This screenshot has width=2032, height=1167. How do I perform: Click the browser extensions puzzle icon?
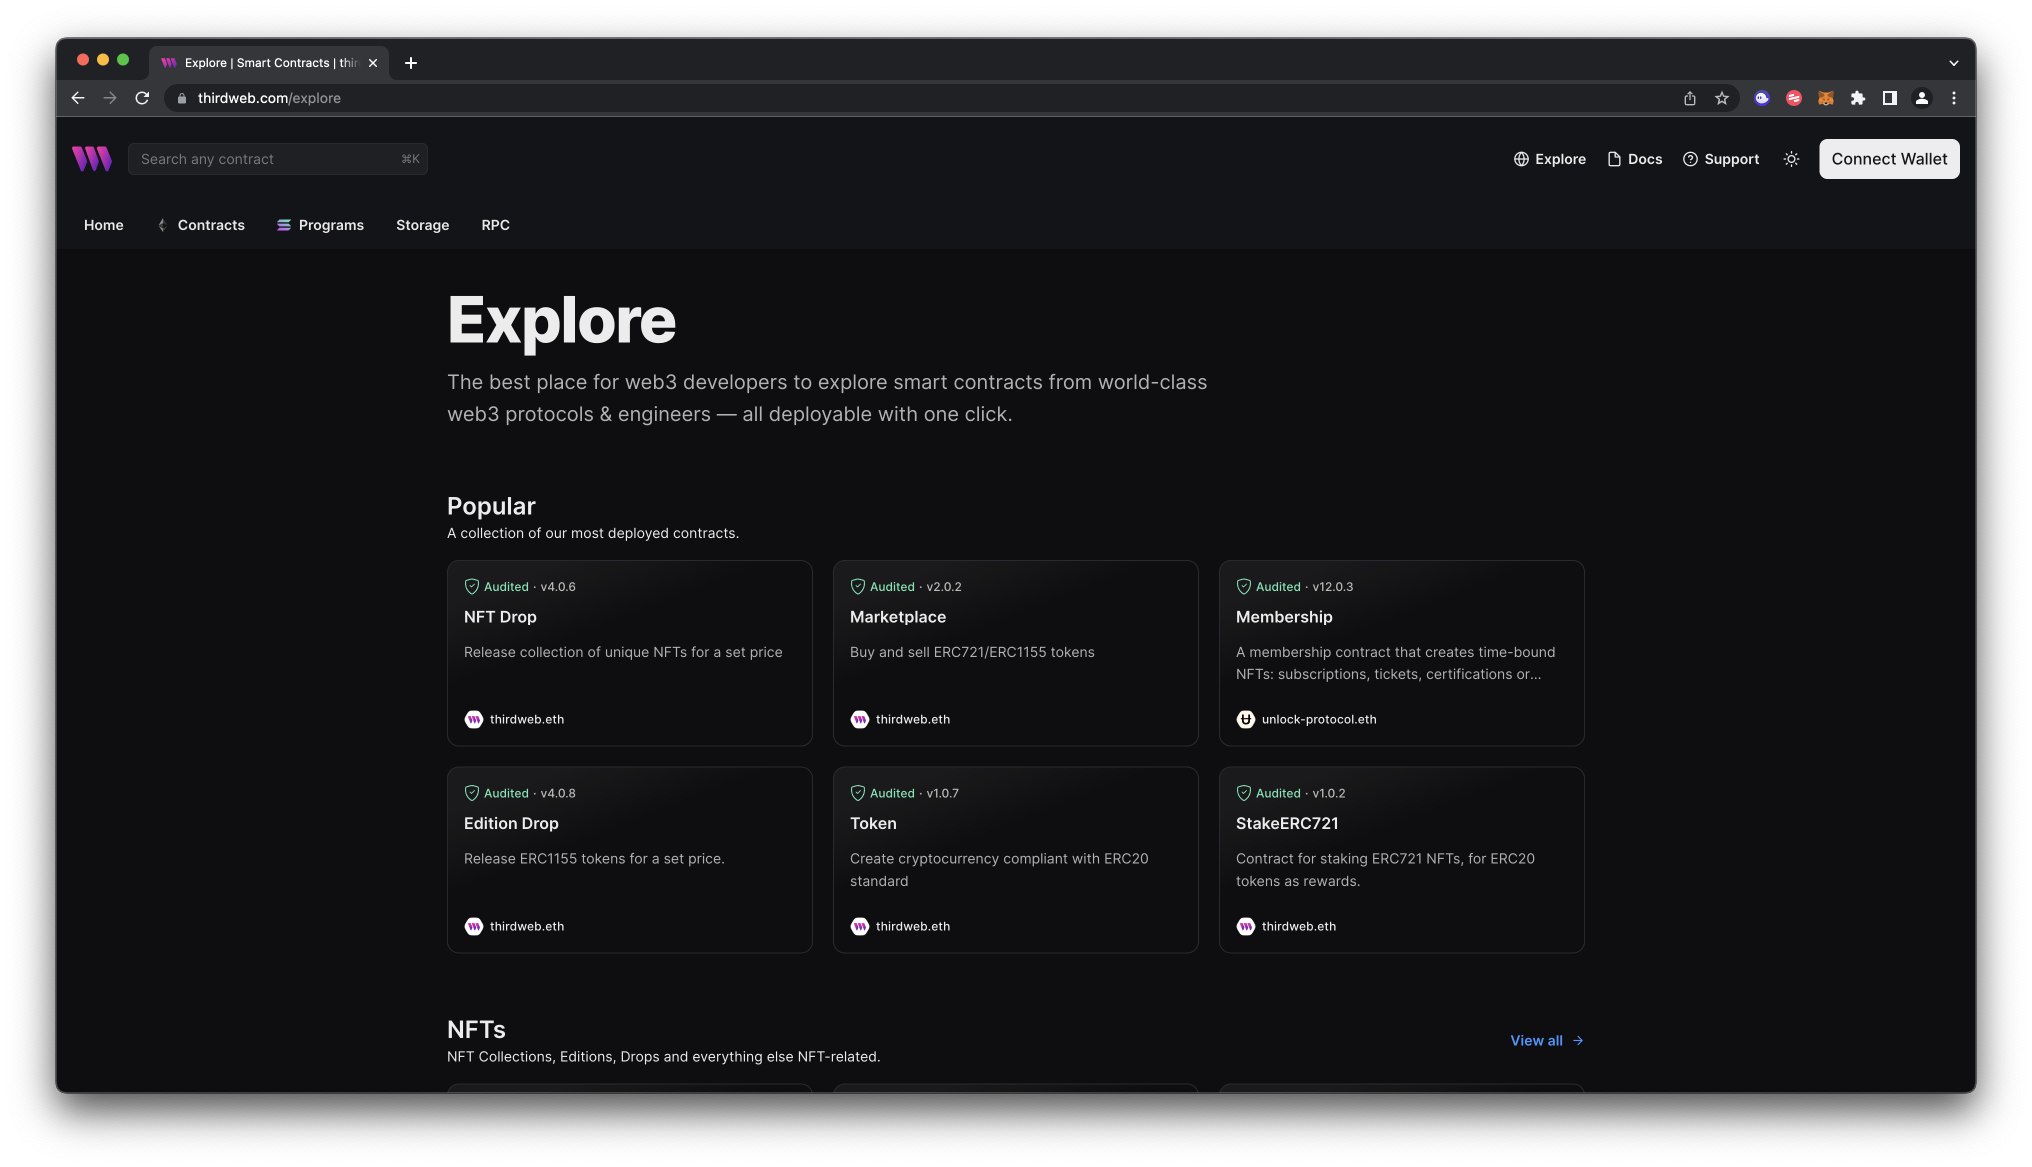(x=1857, y=98)
